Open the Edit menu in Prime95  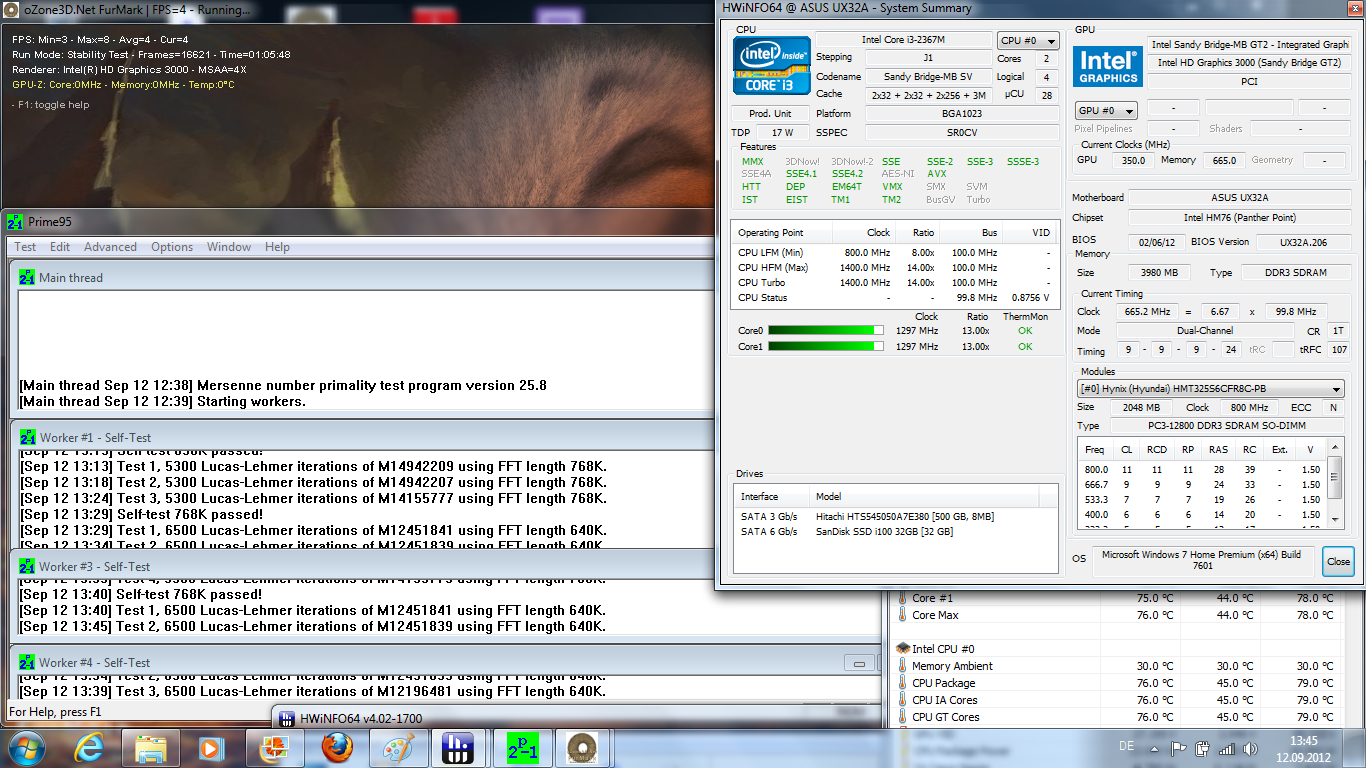(x=60, y=247)
